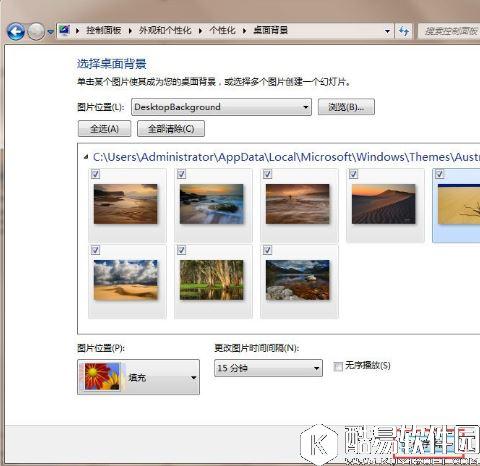
Task: Select the forest trees reflection thumbnail
Action: [212, 280]
